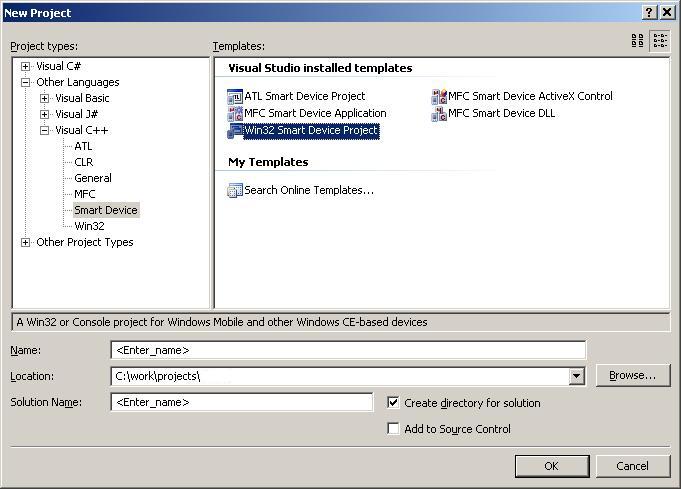
Task: Select the ATL Smart Device Project icon
Action: [x=235, y=97]
